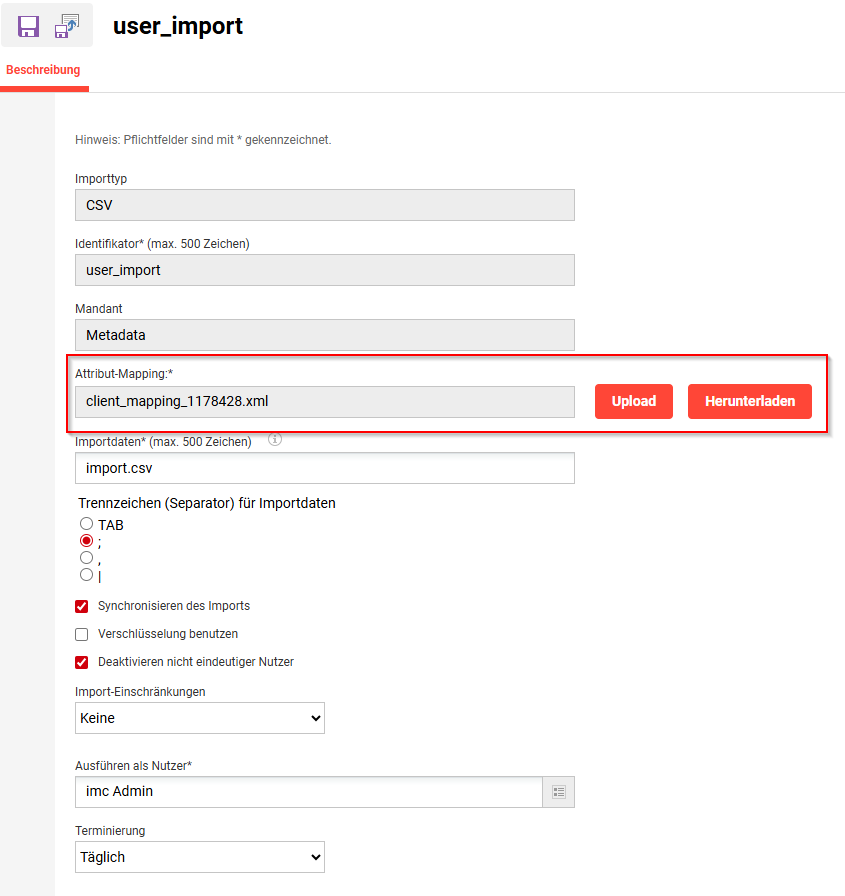Uncheck Deaktivieren nicht eindeutiger Nutzer

click(82, 662)
